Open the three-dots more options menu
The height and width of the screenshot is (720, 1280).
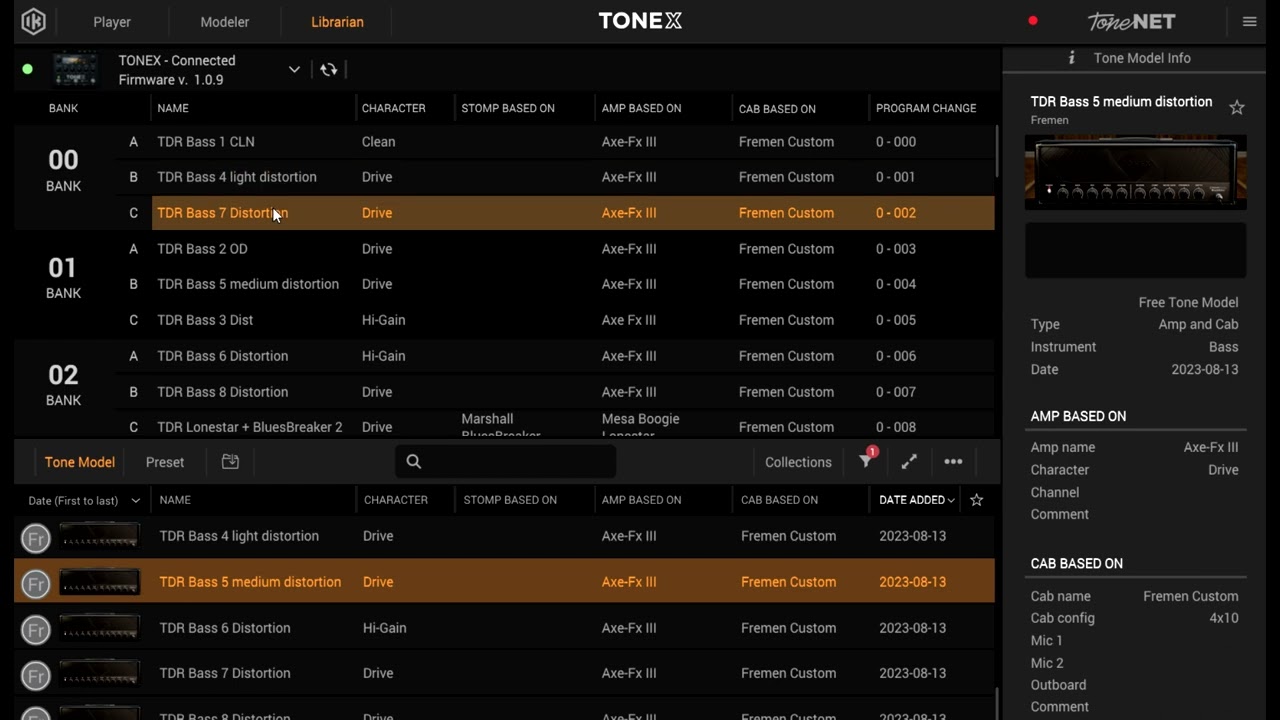[x=953, y=462]
